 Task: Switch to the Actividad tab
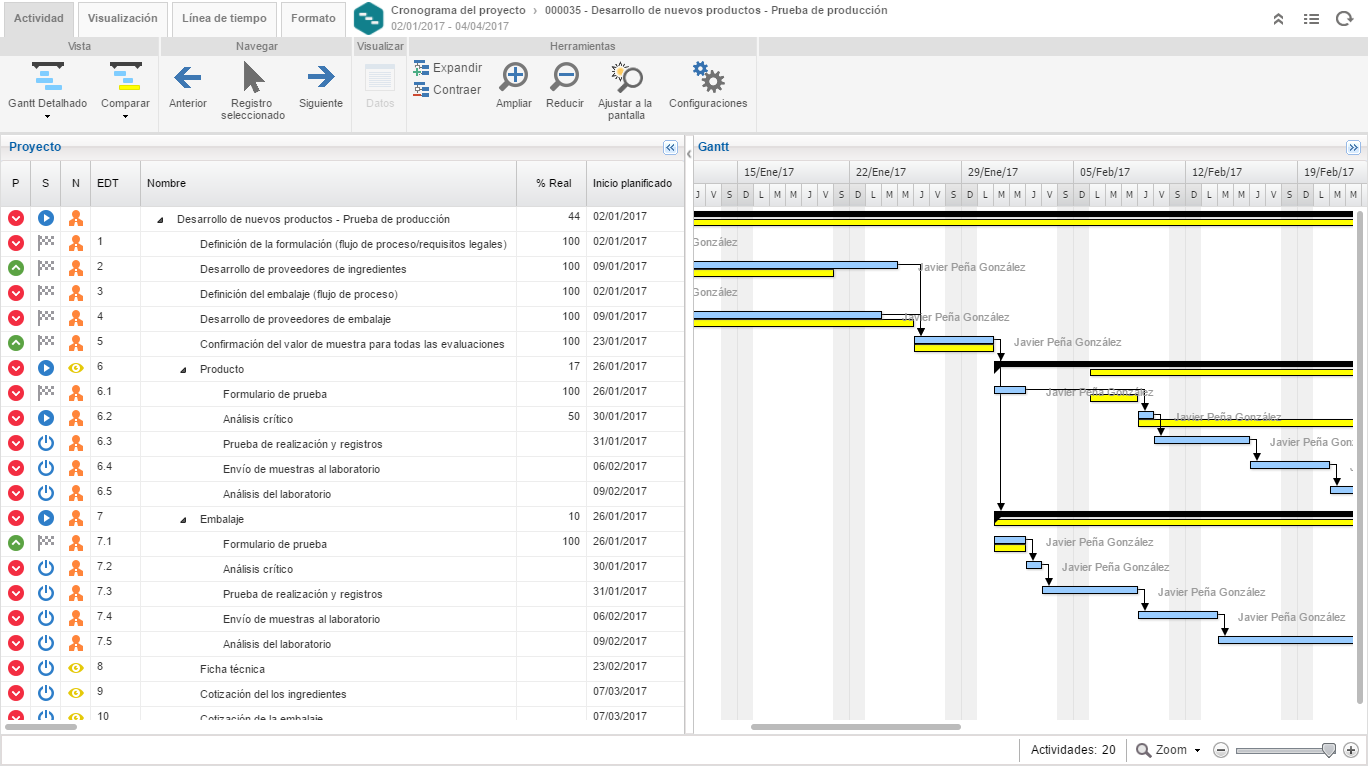39,19
